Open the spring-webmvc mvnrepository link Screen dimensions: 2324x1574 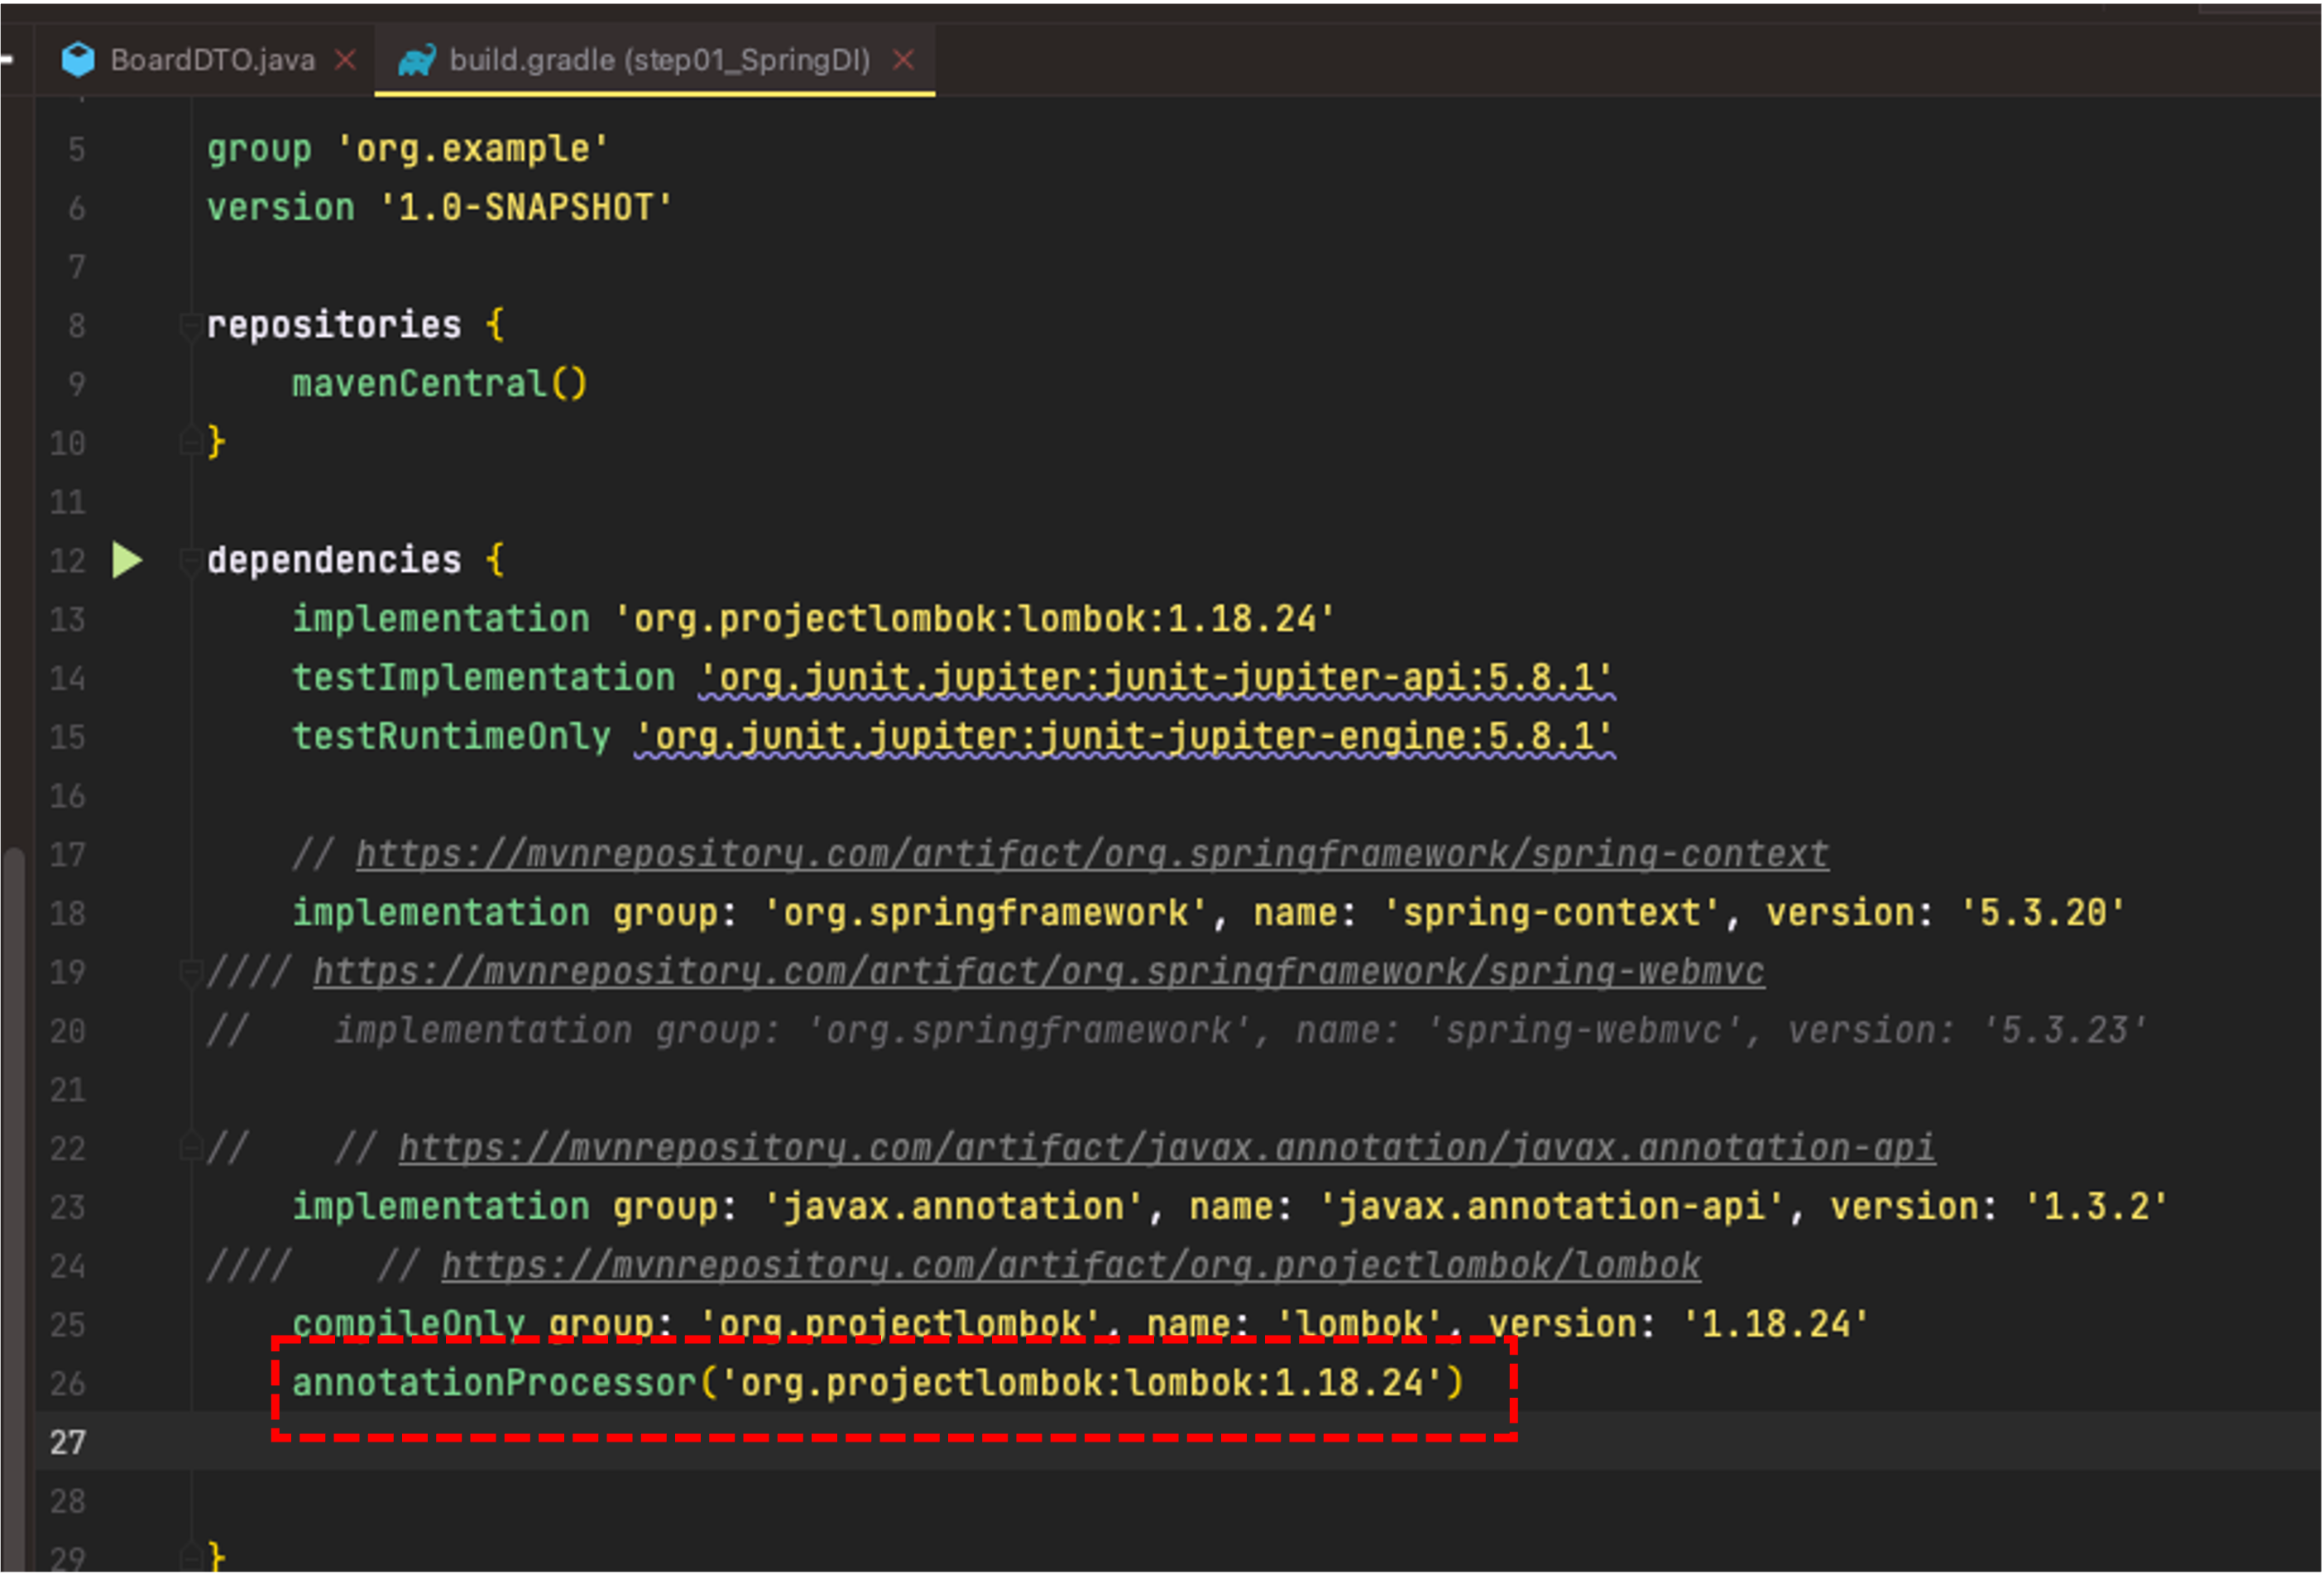click(x=1038, y=971)
